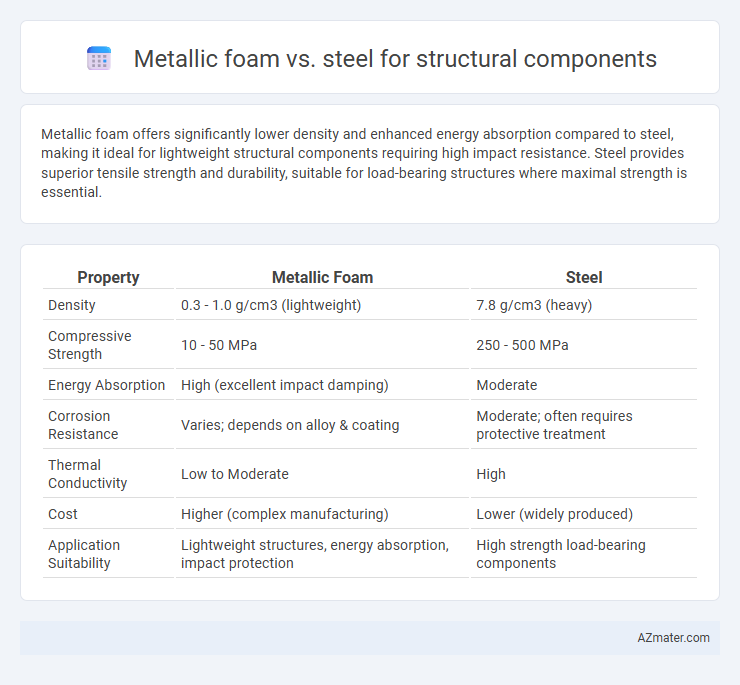Screen dimensions: 740x685
Task: Select the 'Energy Absorption' row label
Action: click(x=107, y=385)
